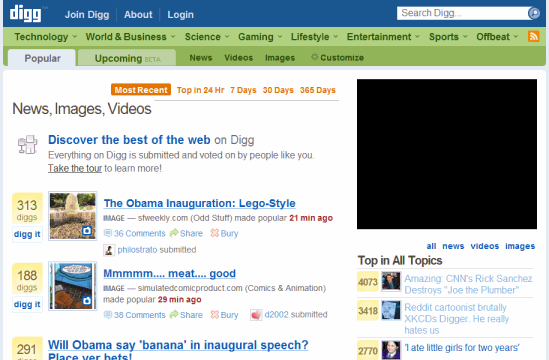Focus the Search Digg input field

click(x=462, y=13)
